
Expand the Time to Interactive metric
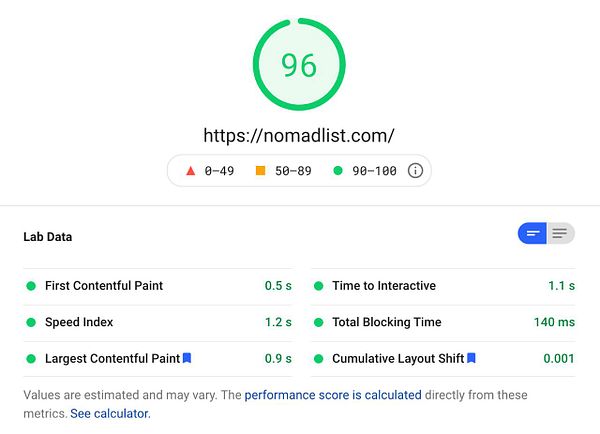[384, 286]
